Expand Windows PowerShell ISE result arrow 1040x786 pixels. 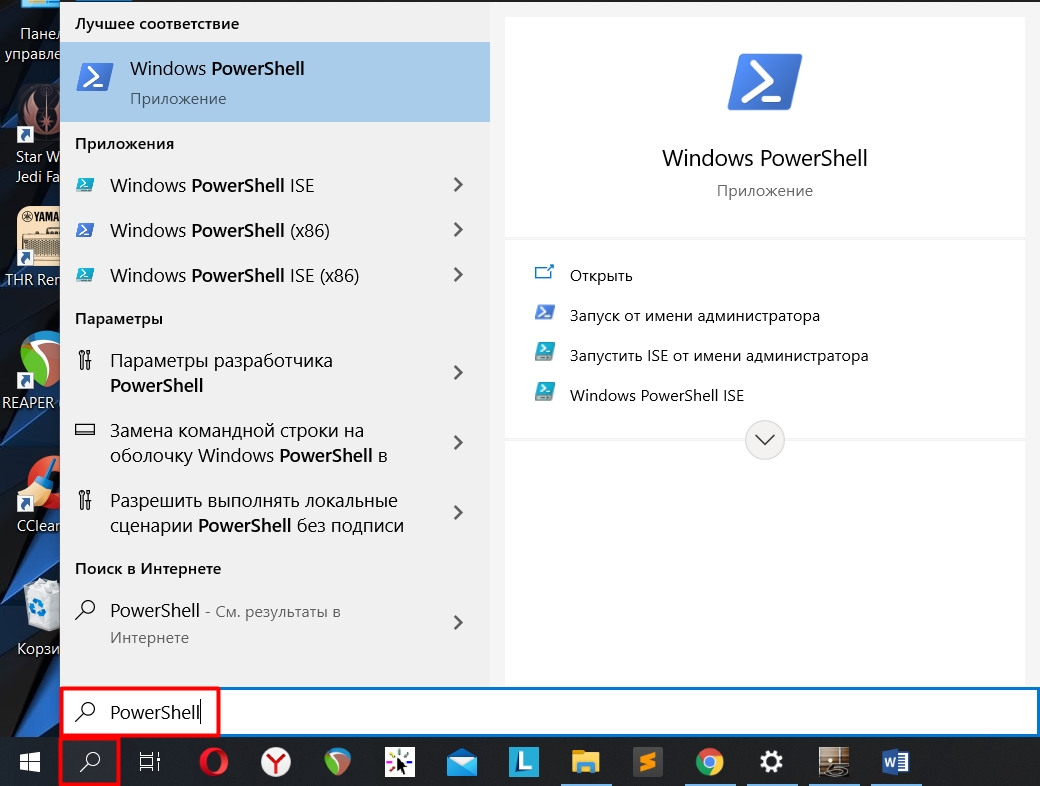[x=458, y=185]
